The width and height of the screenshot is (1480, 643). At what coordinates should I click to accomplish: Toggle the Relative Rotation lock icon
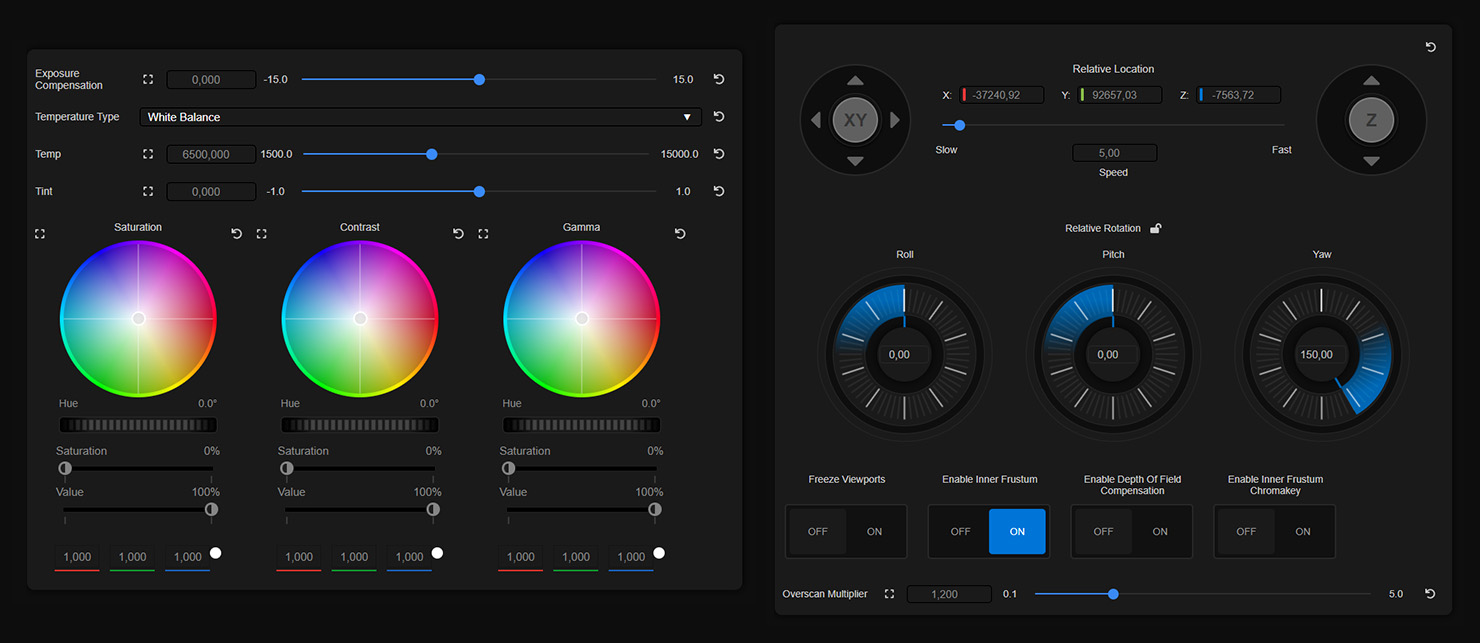1156,229
